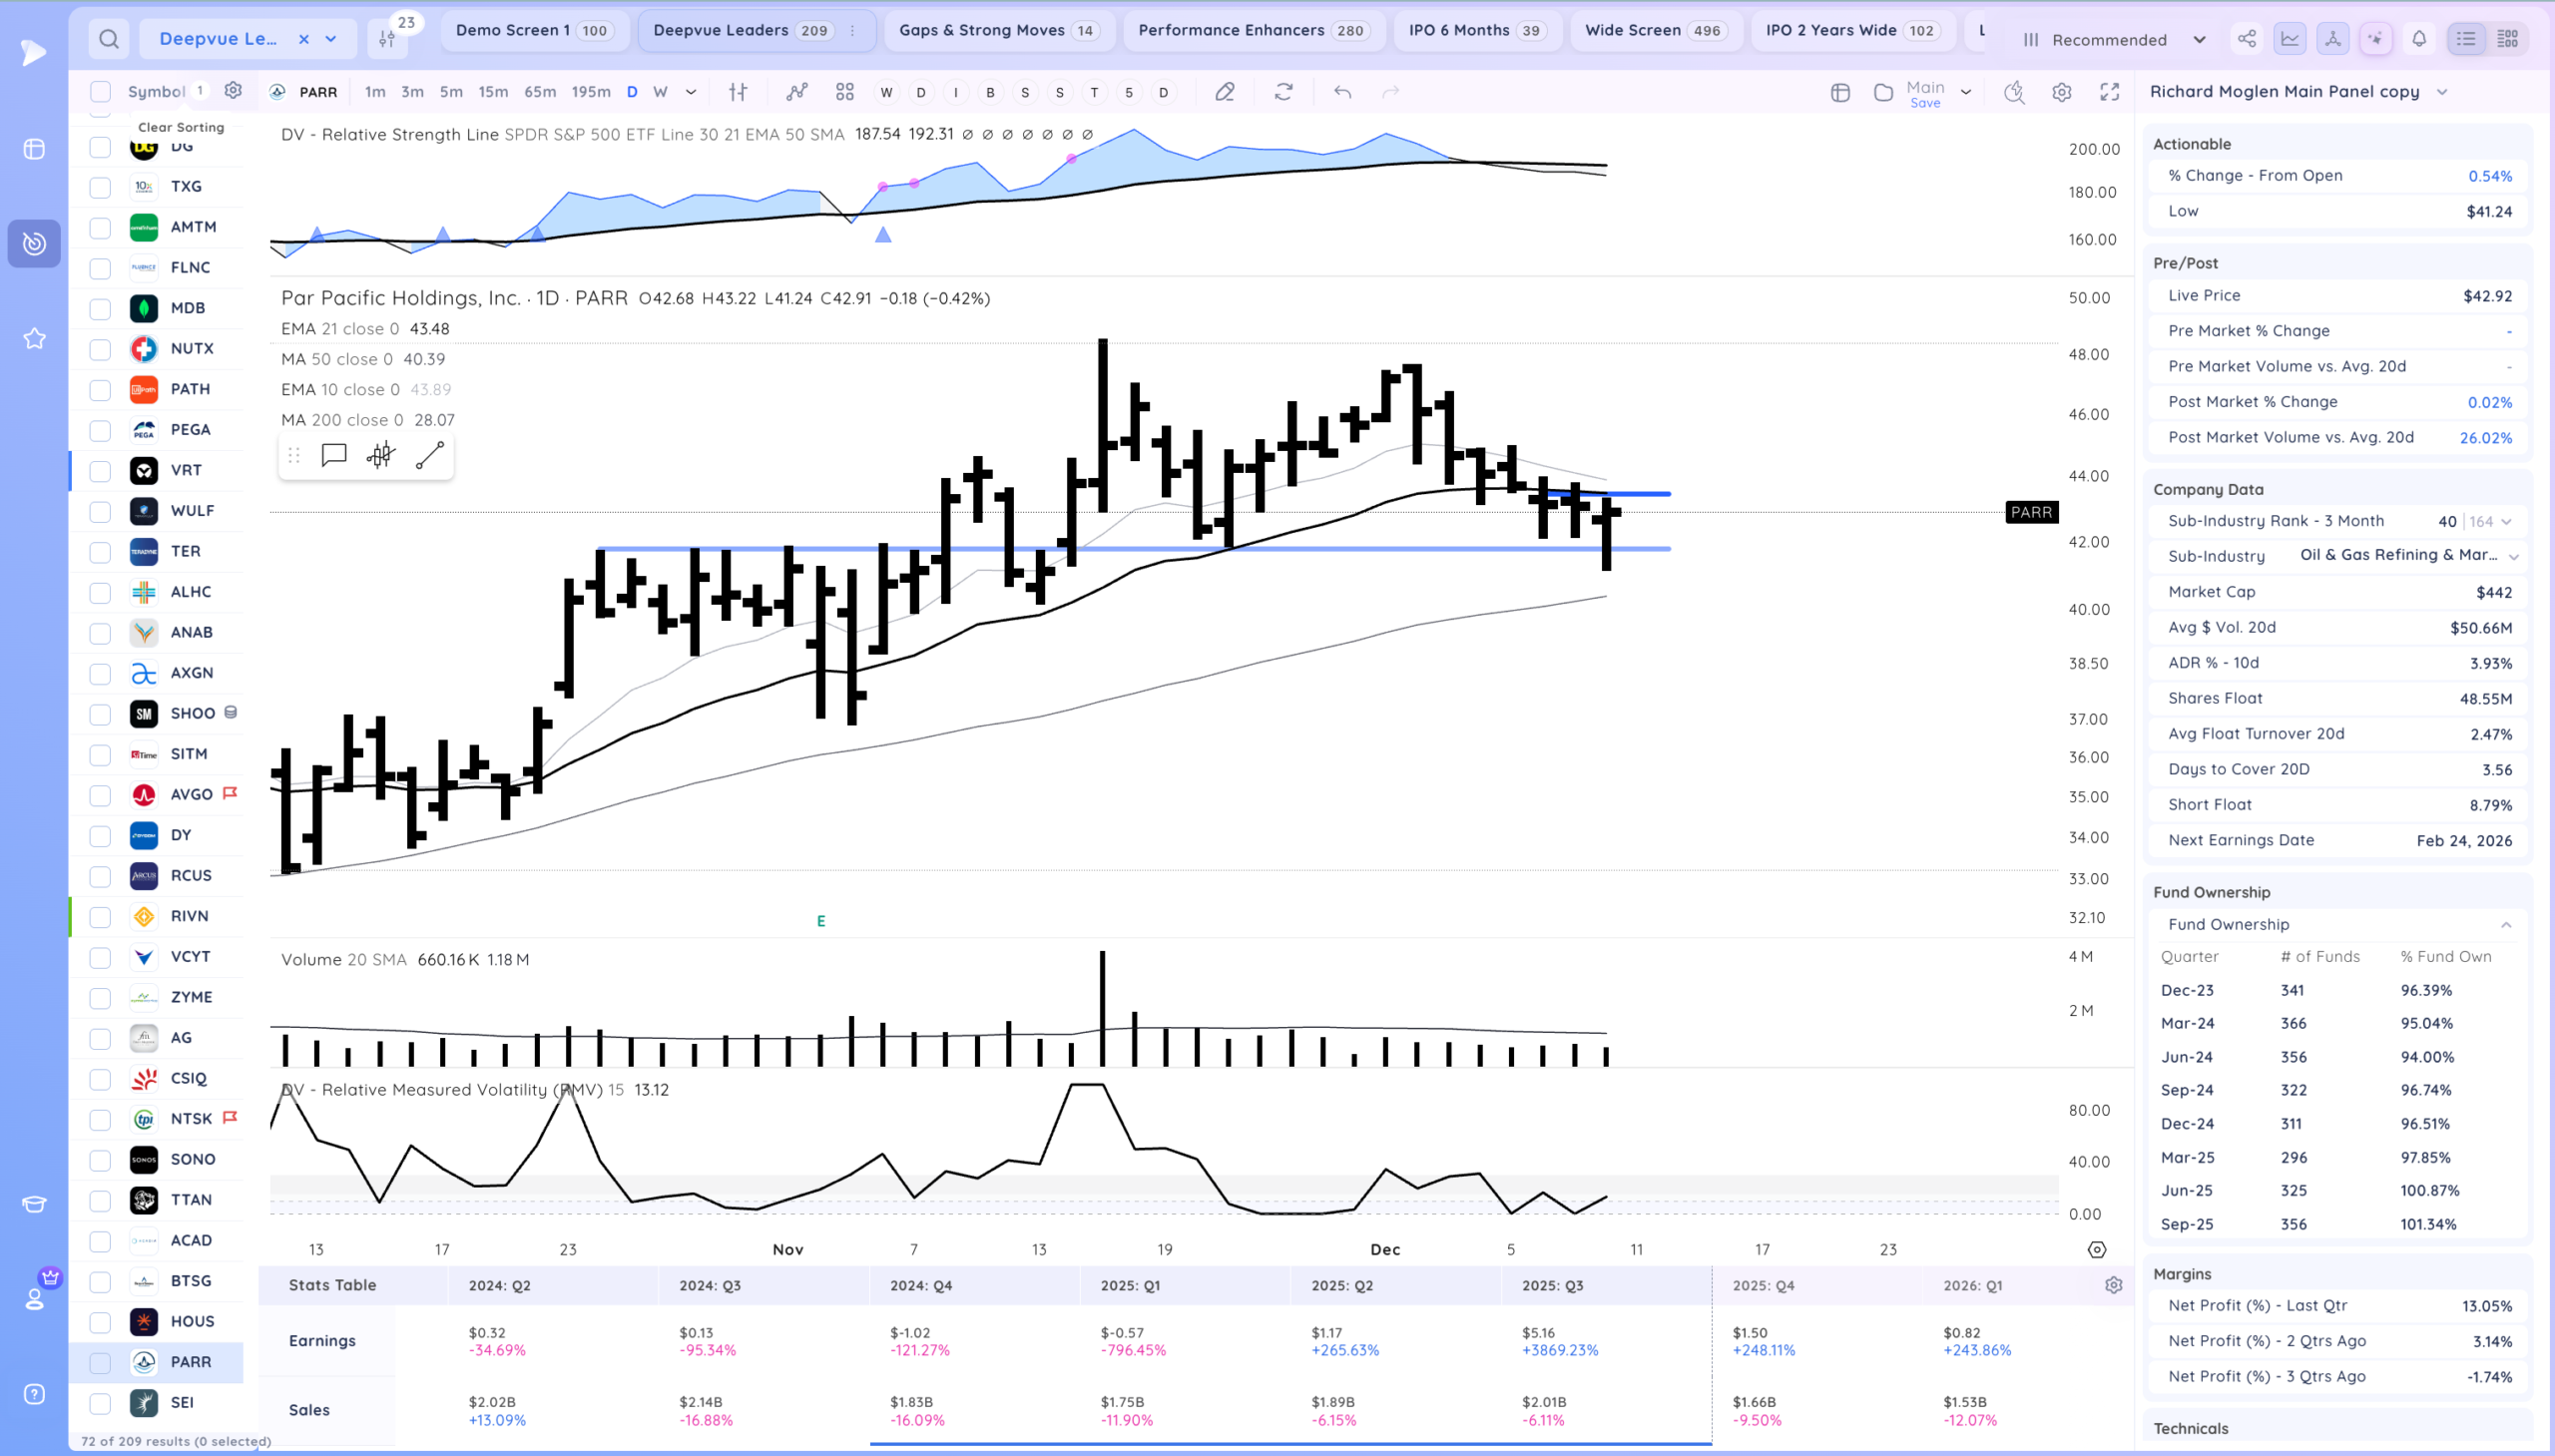The width and height of the screenshot is (2555, 1456).
Task: Click Clear Sorting link
Action: pyautogui.click(x=181, y=127)
